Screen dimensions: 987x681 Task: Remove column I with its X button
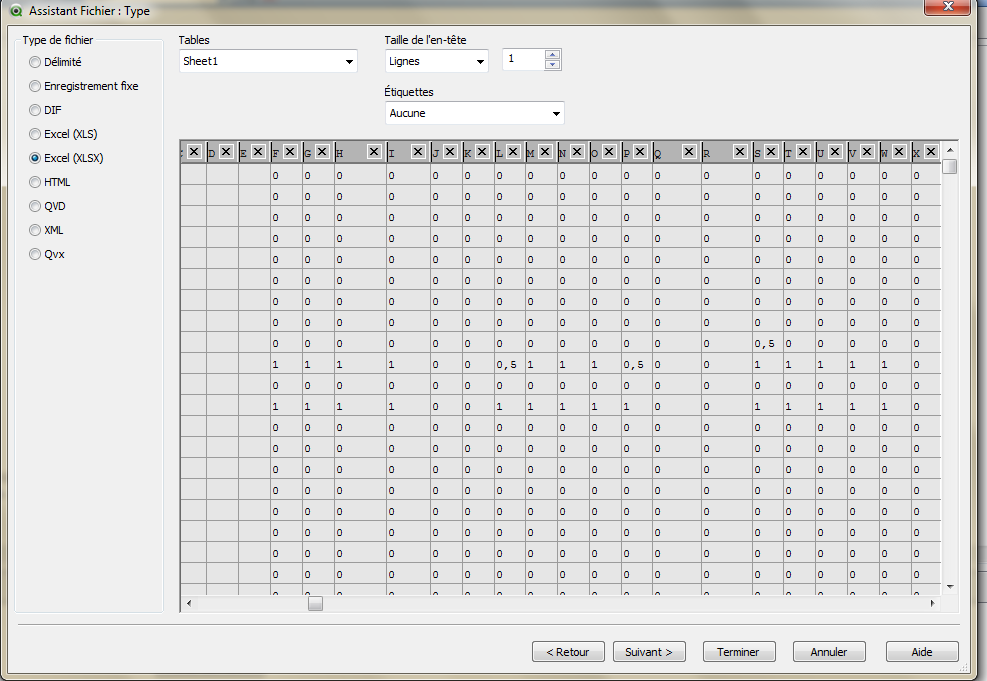click(x=418, y=152)
